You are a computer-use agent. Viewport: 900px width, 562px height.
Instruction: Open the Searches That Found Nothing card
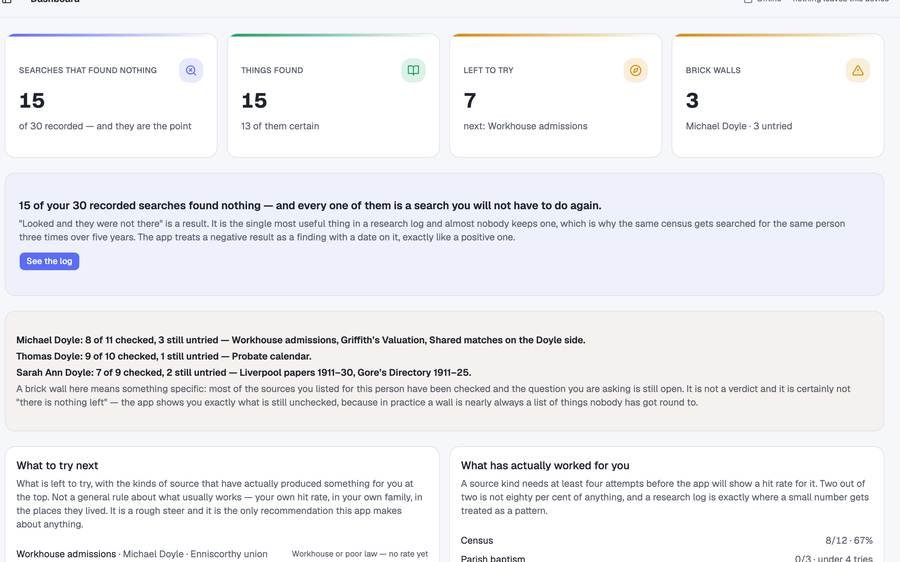click(111, 95)
